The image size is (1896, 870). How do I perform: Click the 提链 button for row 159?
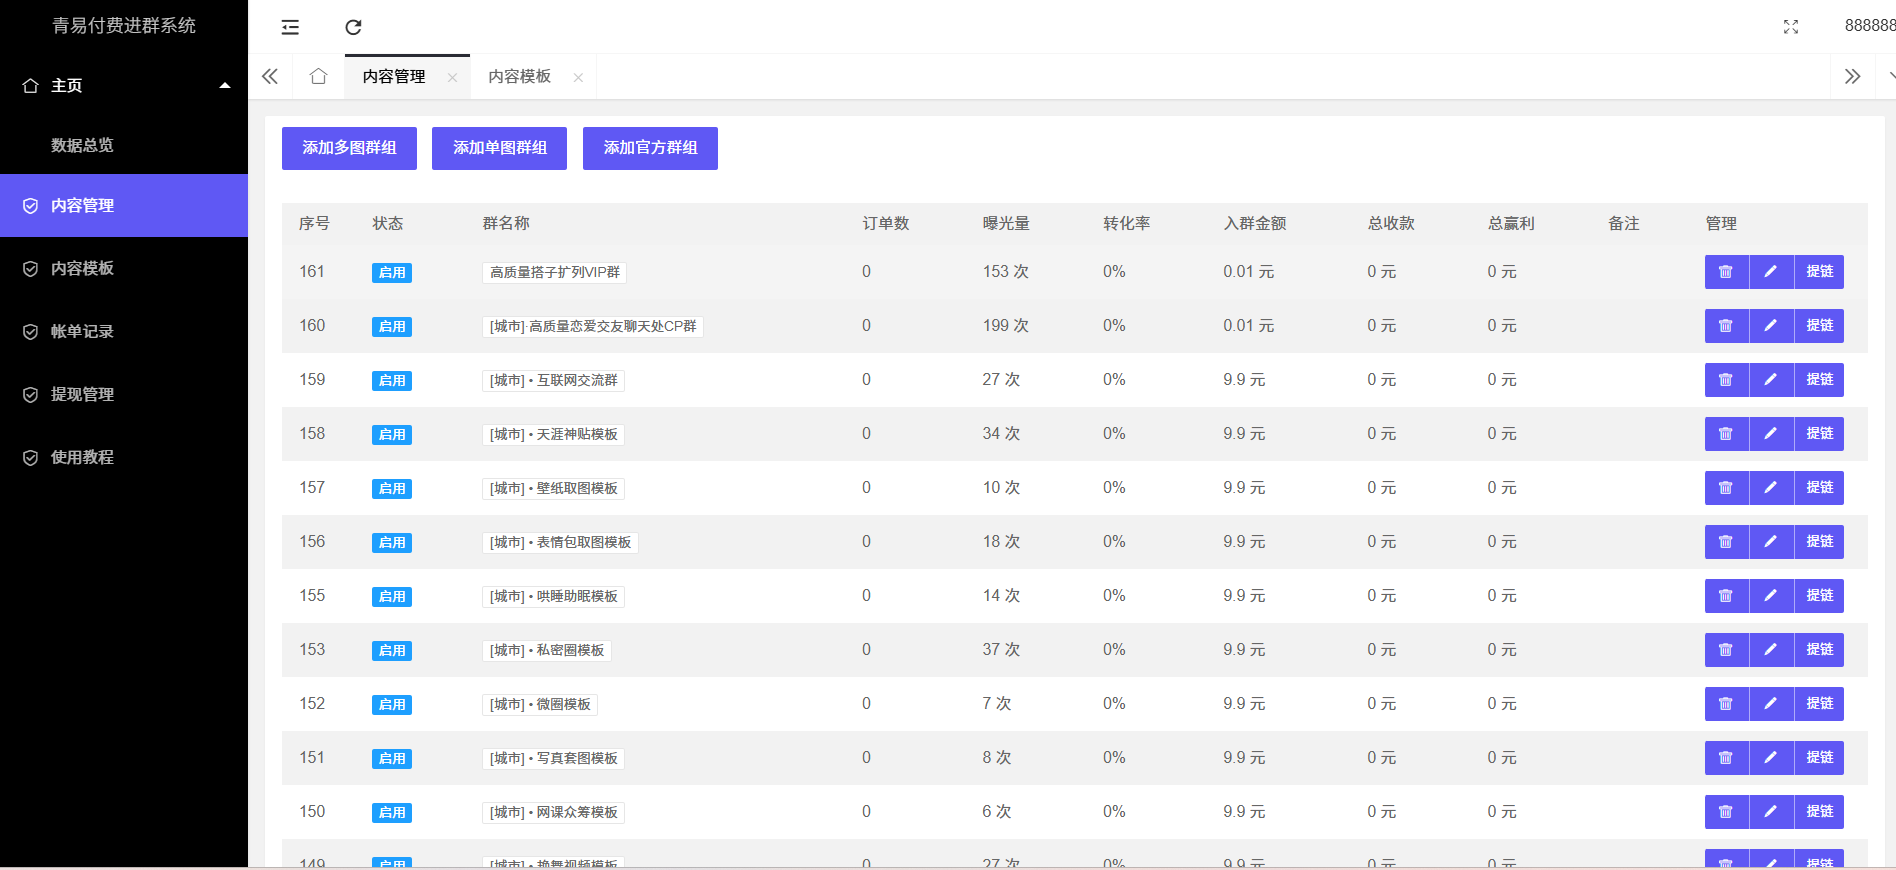click(1819, 380)
